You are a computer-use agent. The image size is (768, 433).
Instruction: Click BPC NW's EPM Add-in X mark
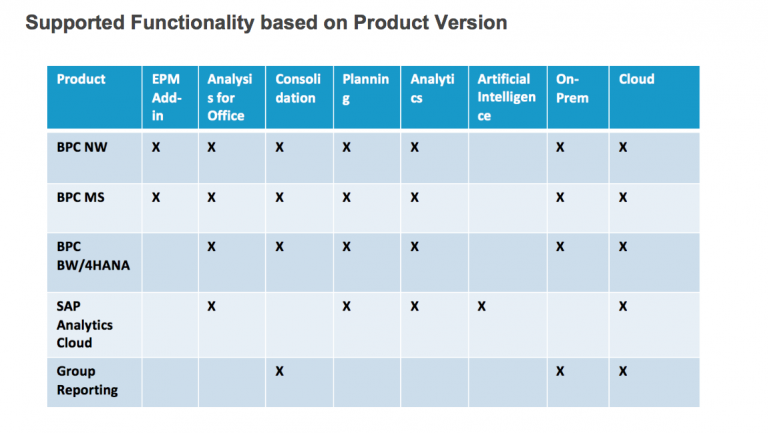(x=156, y=147)
